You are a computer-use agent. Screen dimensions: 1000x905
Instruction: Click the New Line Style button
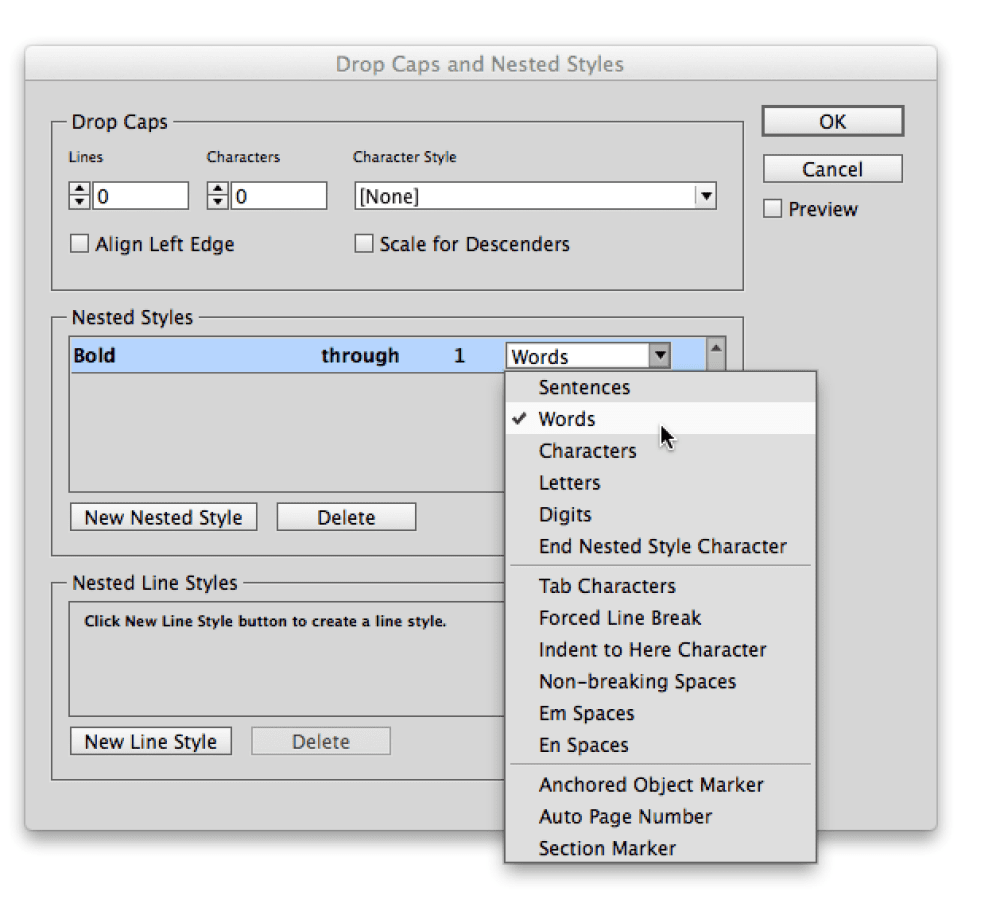pyautogui.click(x=150, y=741)
